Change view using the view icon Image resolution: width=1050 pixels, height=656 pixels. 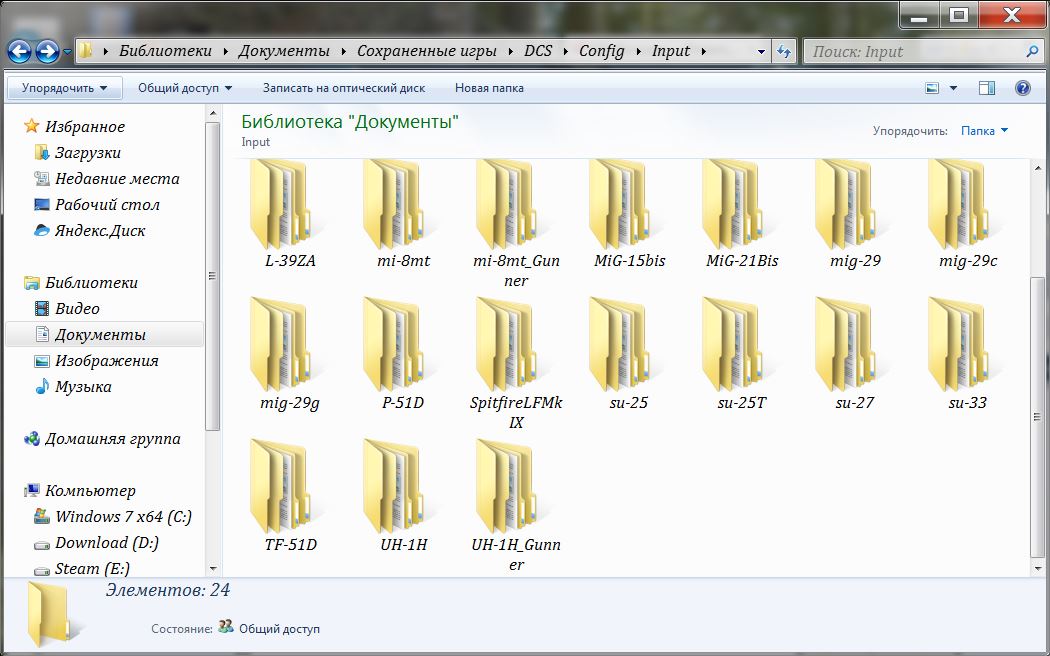point(932,88)
